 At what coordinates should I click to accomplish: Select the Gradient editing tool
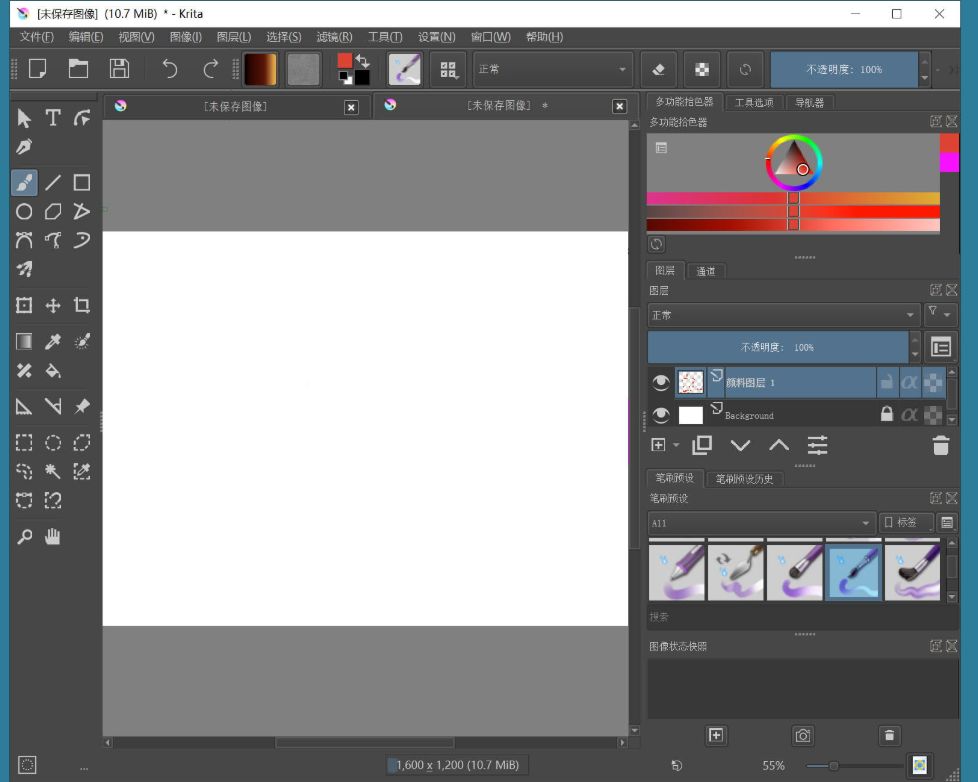(23, 341)
